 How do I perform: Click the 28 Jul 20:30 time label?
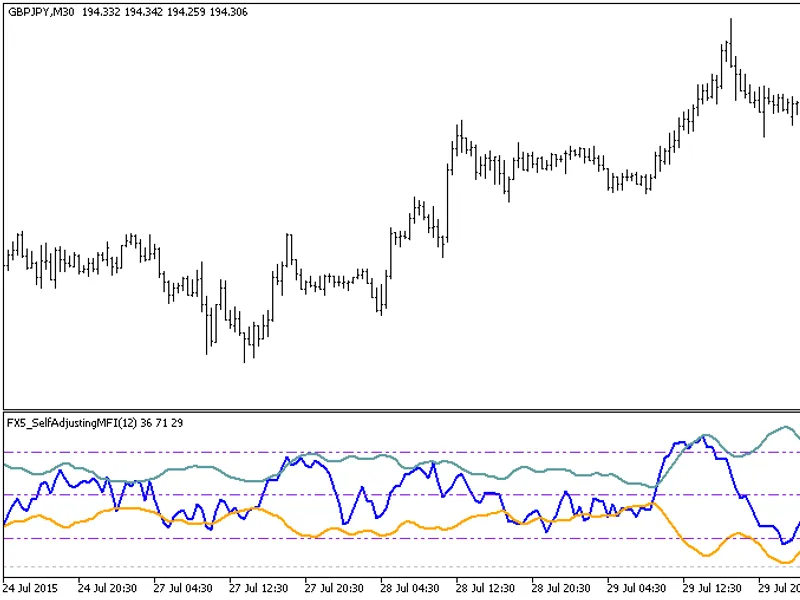(560, 588)
